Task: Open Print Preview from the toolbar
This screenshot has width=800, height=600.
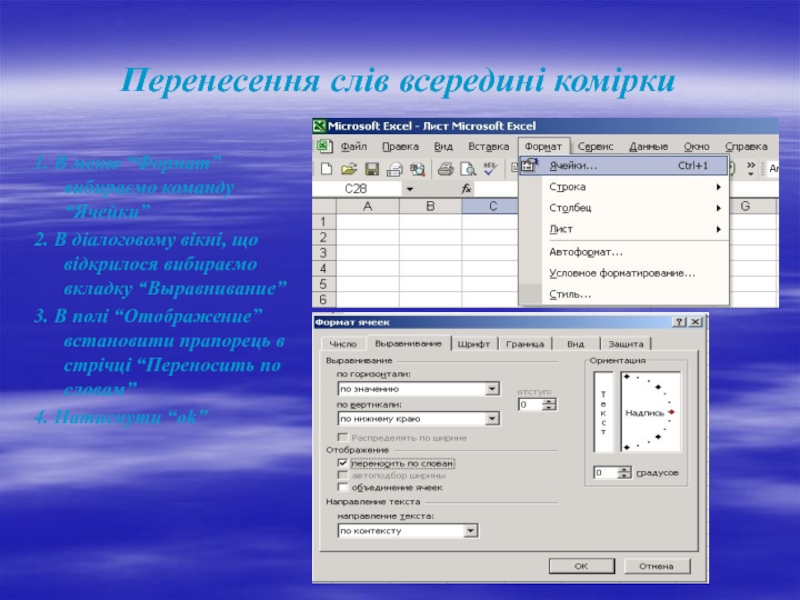Action: pyautogui.click(x=467, y=168)
